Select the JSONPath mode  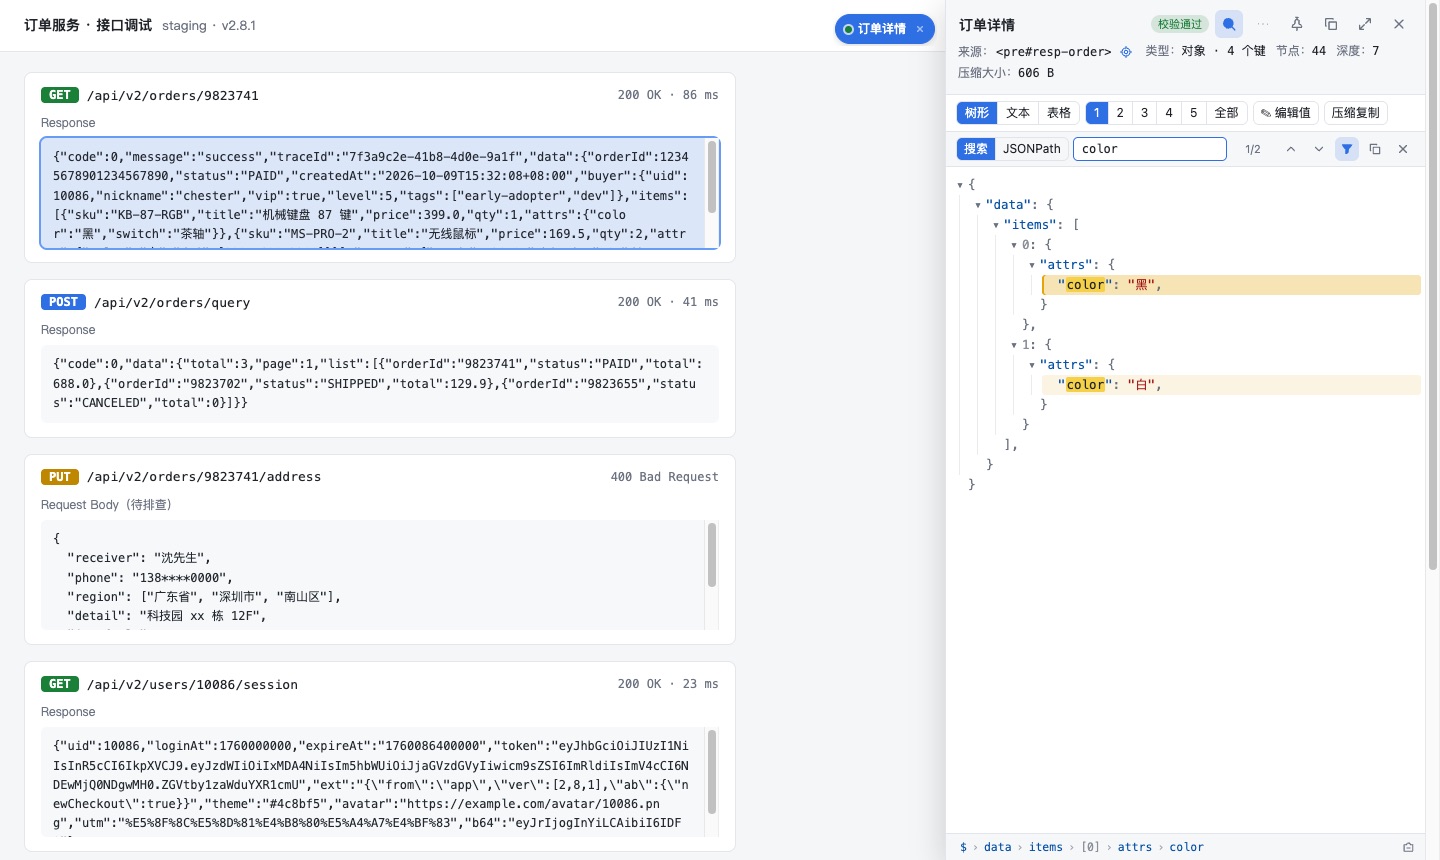[1032, 149]
